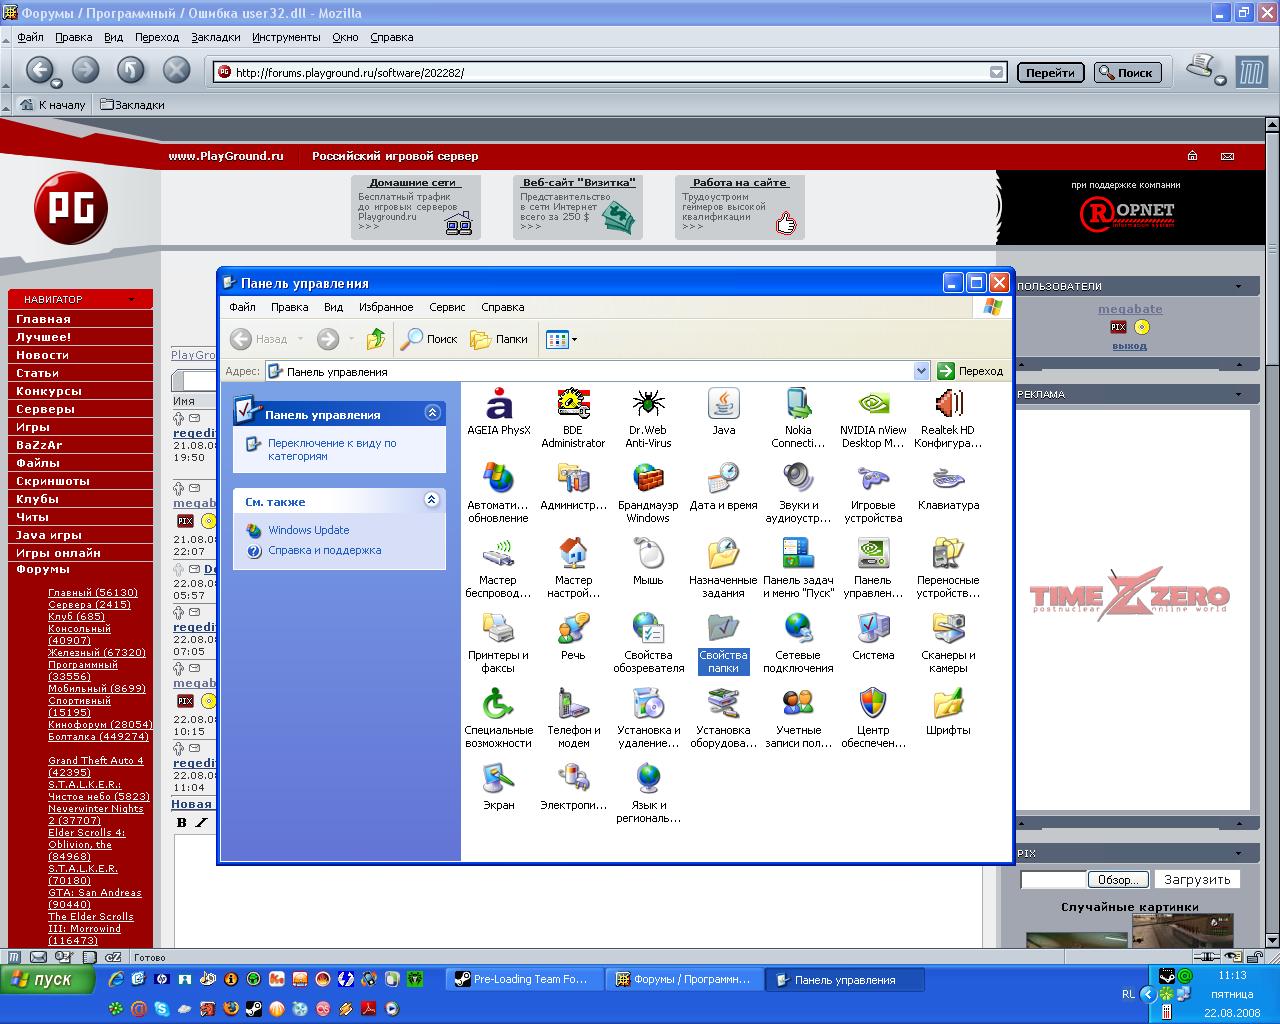Open the Windows Firewall (Брандмауэр) icon
The width and height of the screenshot is (1280, 1024).
(648, 480)
